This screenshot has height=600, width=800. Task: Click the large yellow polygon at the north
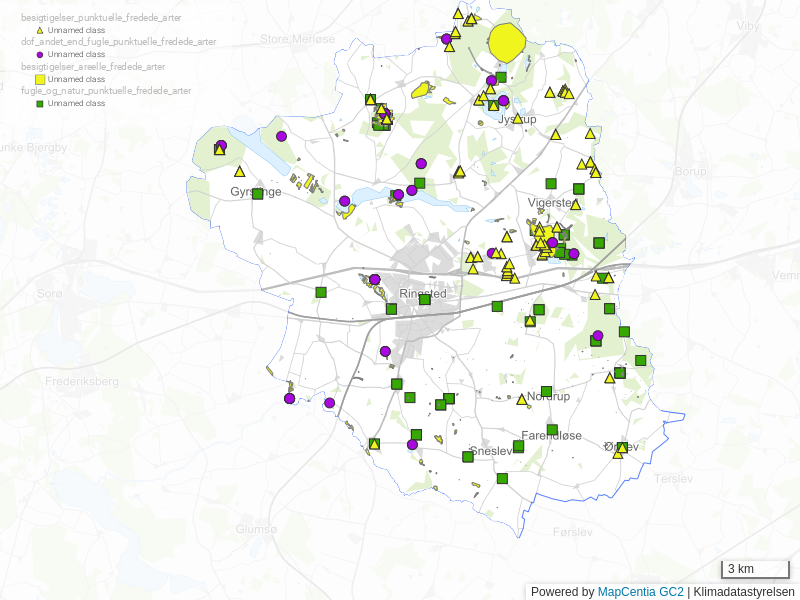[x=508, y=43]
